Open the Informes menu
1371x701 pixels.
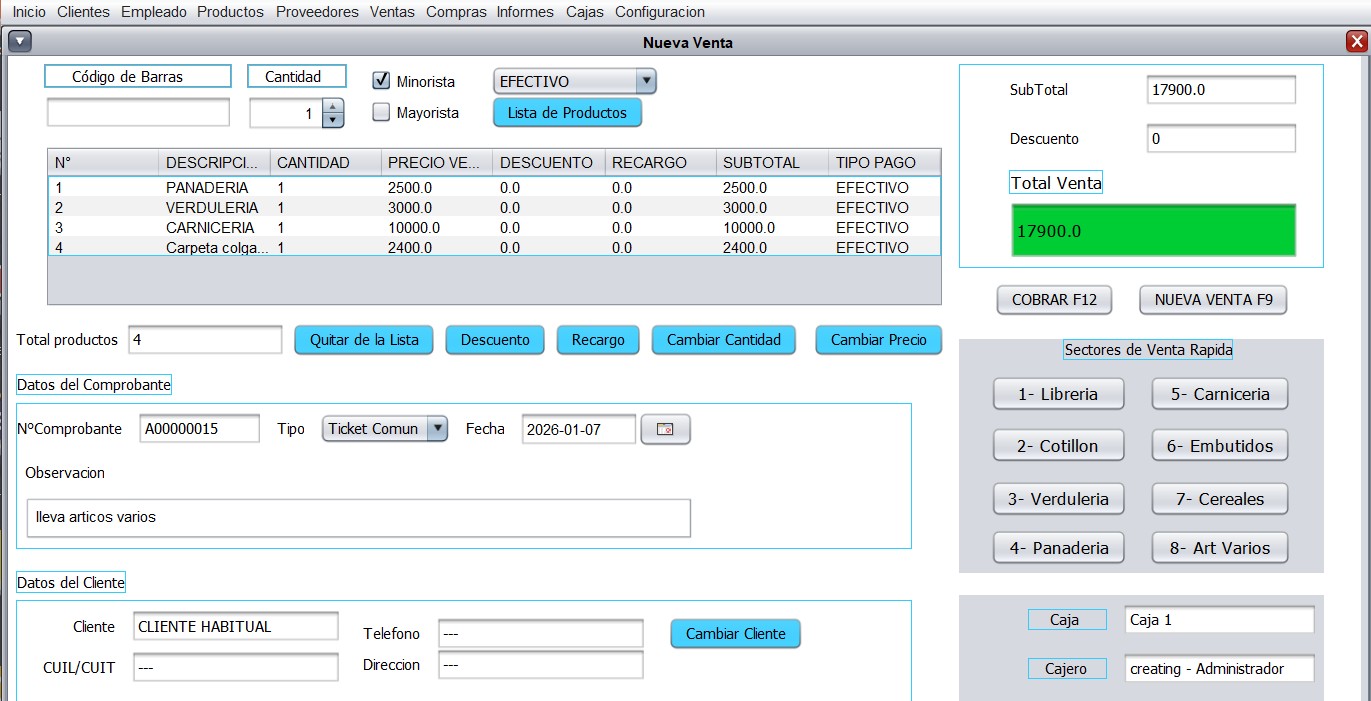pos(525,12)
